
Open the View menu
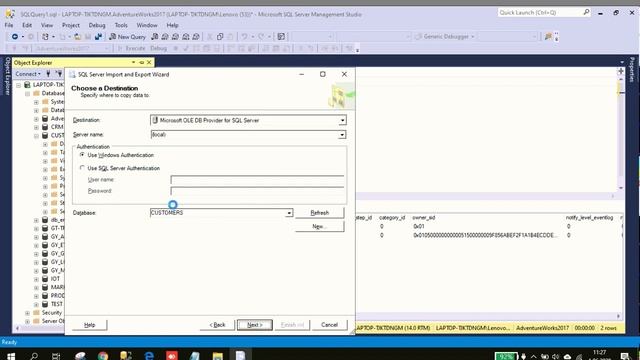(47, 25)
